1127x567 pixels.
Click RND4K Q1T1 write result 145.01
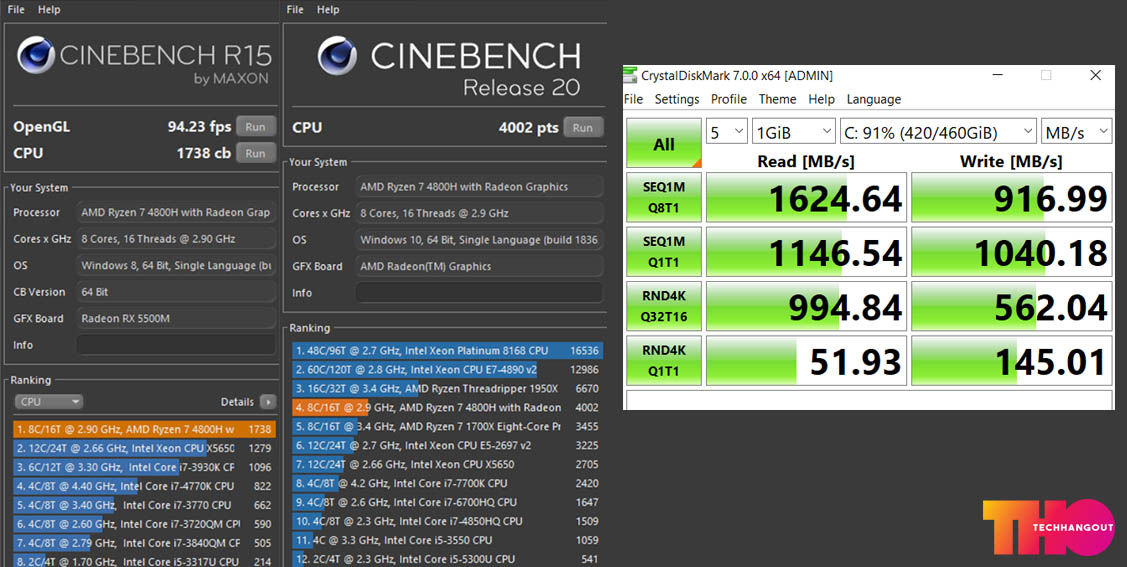click(1011, 361)
